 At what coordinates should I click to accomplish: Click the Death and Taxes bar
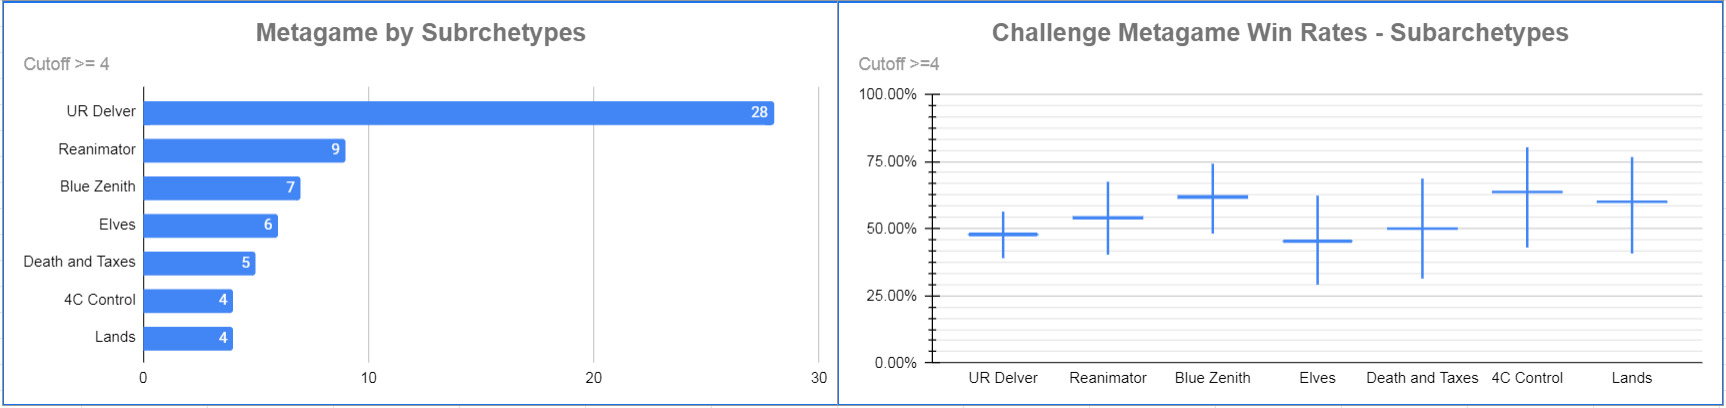point(199,263)
